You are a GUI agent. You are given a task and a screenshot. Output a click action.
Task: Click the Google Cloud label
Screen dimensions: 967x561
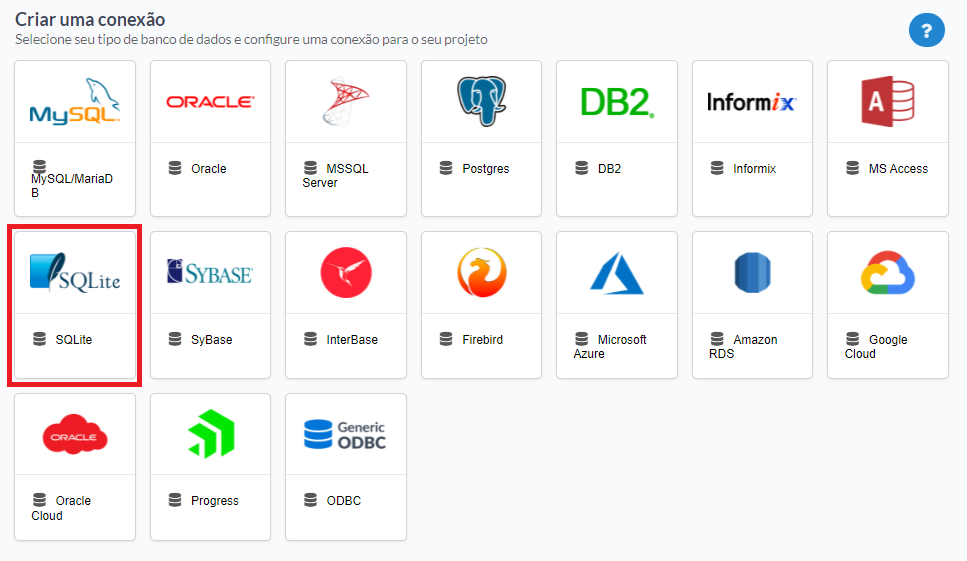pos(876,346)
